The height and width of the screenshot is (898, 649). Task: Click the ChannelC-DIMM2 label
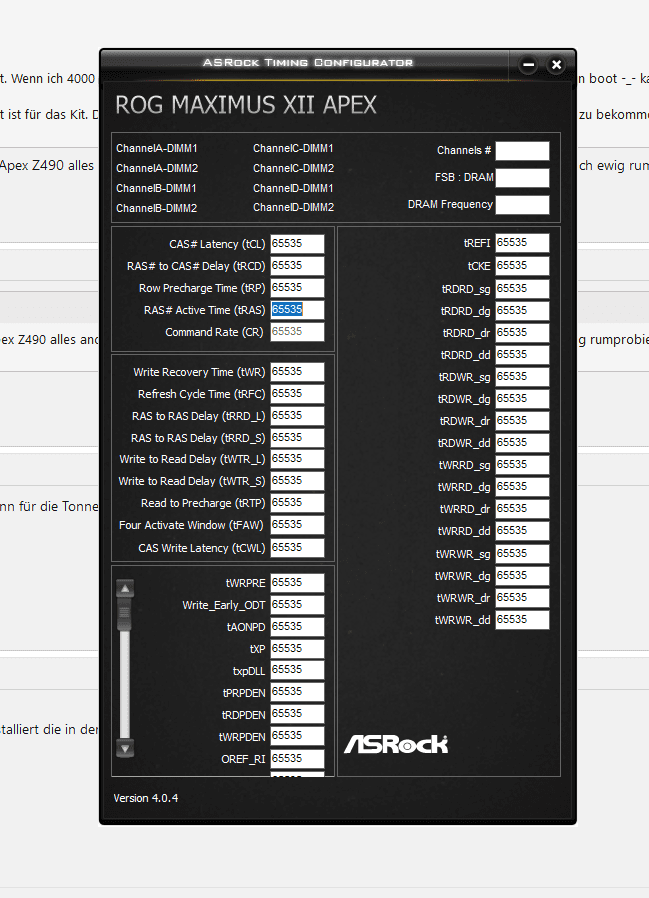[293, 168]
